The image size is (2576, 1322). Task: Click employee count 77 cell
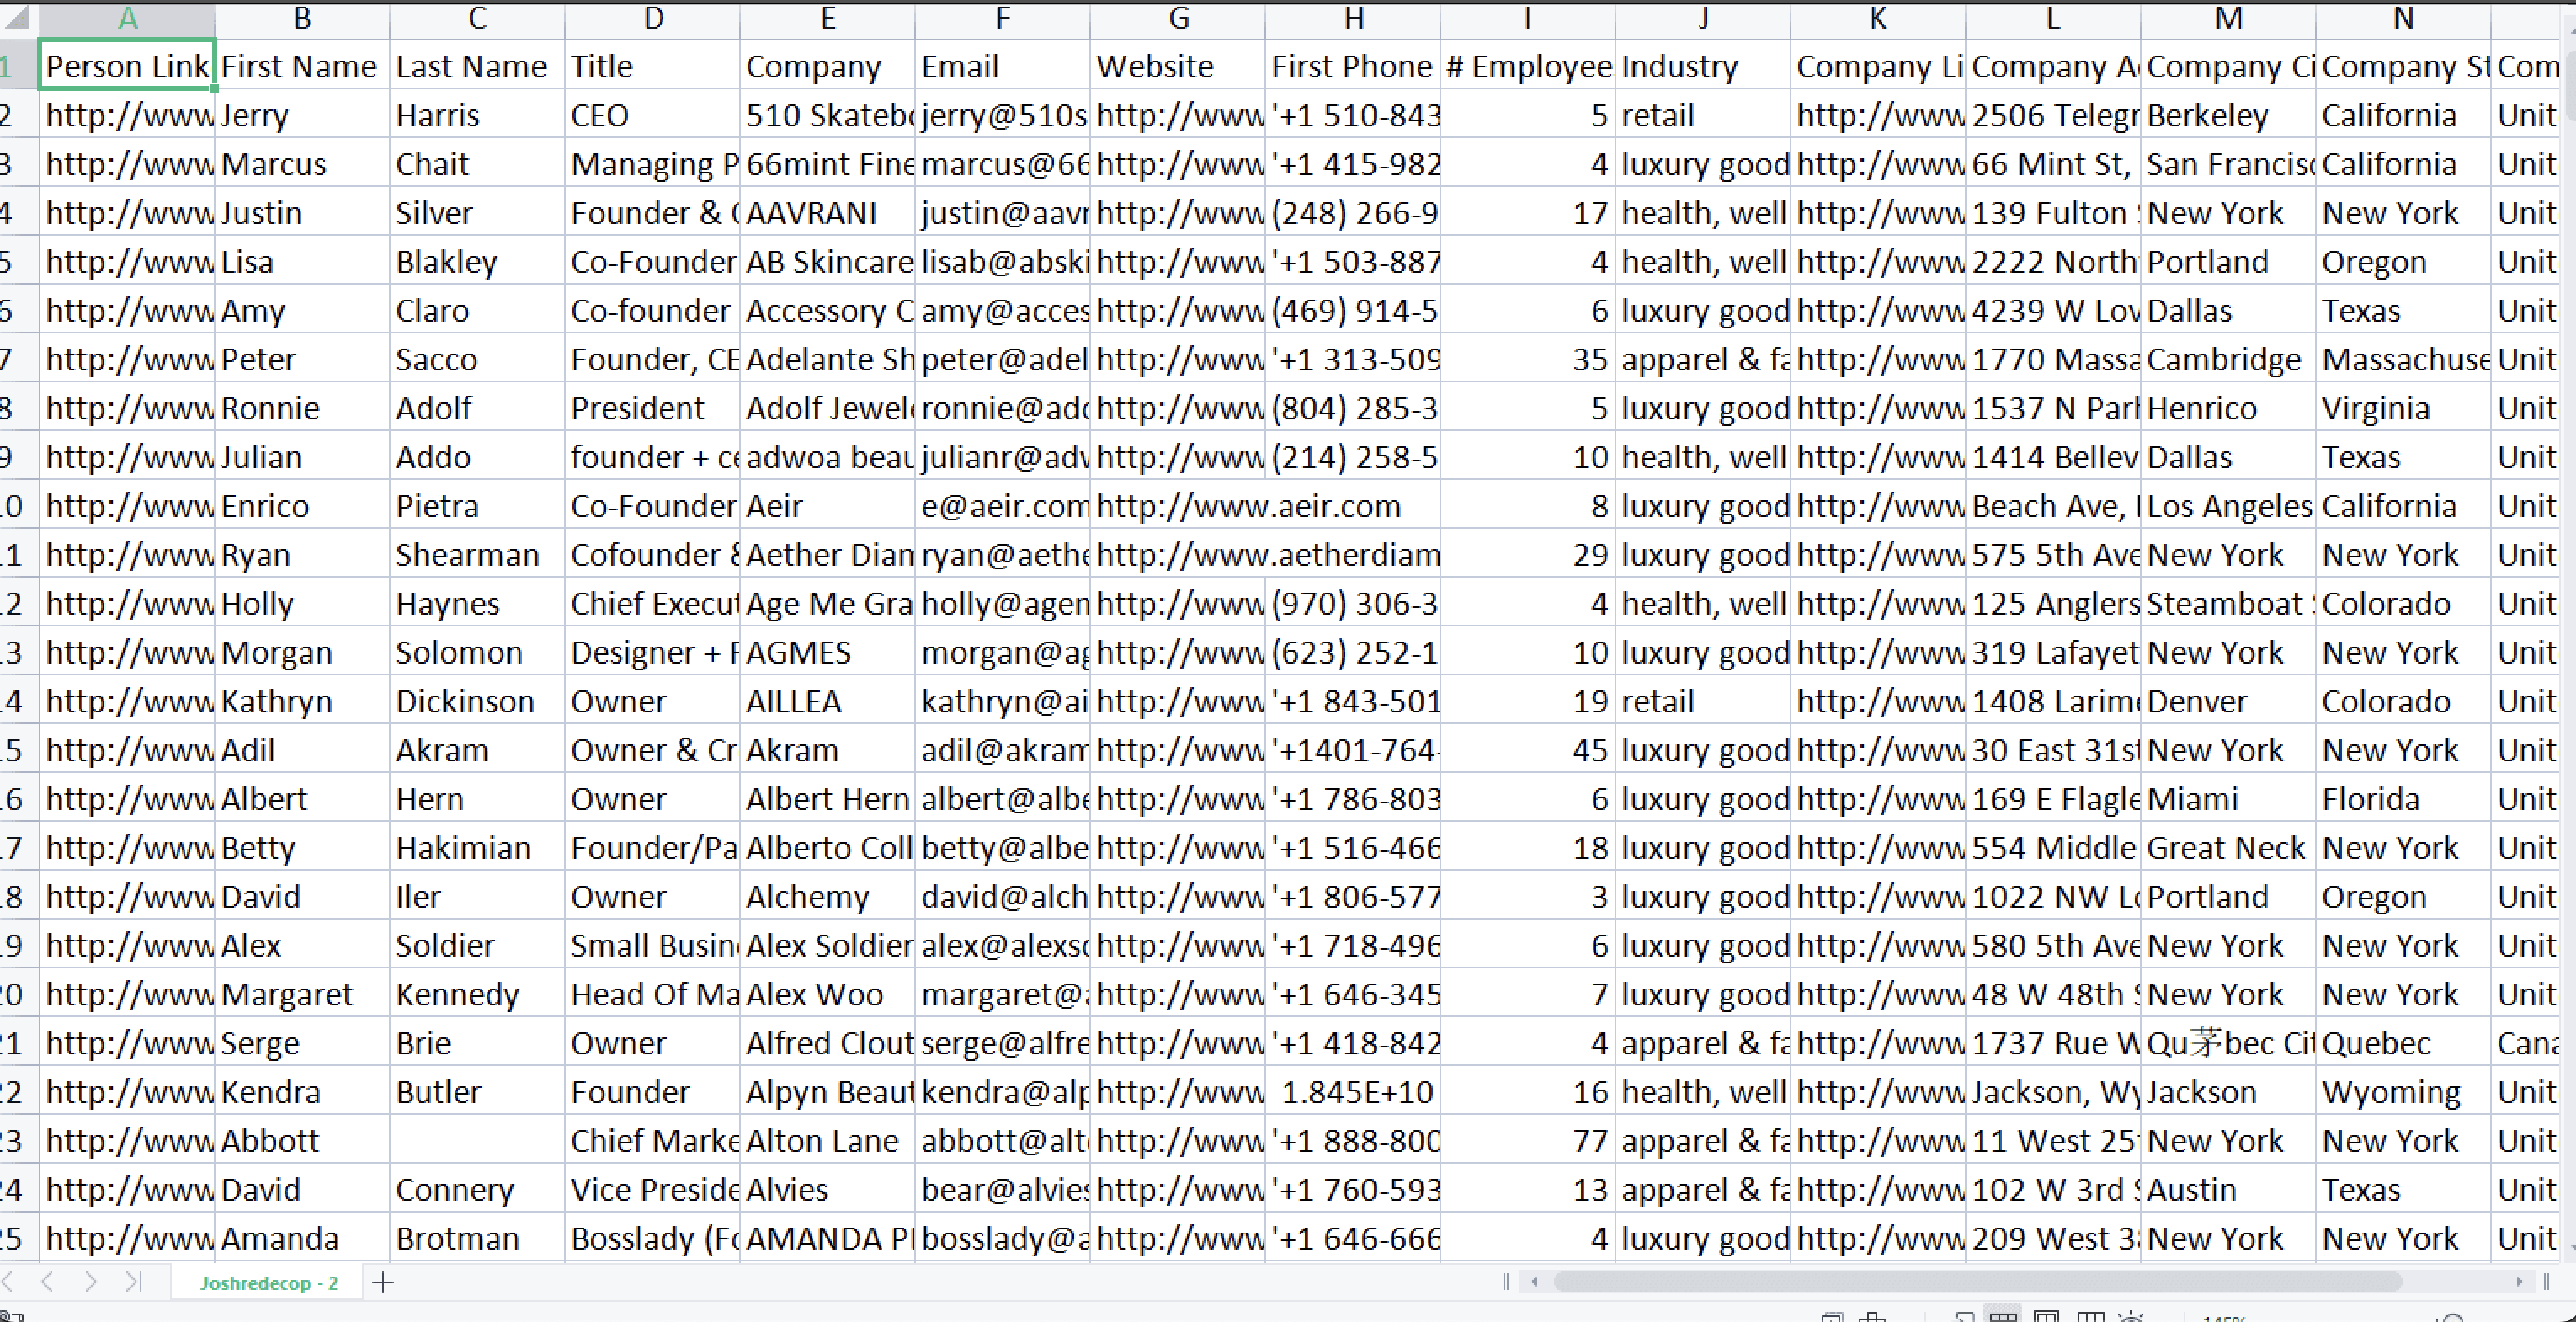tap(1528, 1141)
